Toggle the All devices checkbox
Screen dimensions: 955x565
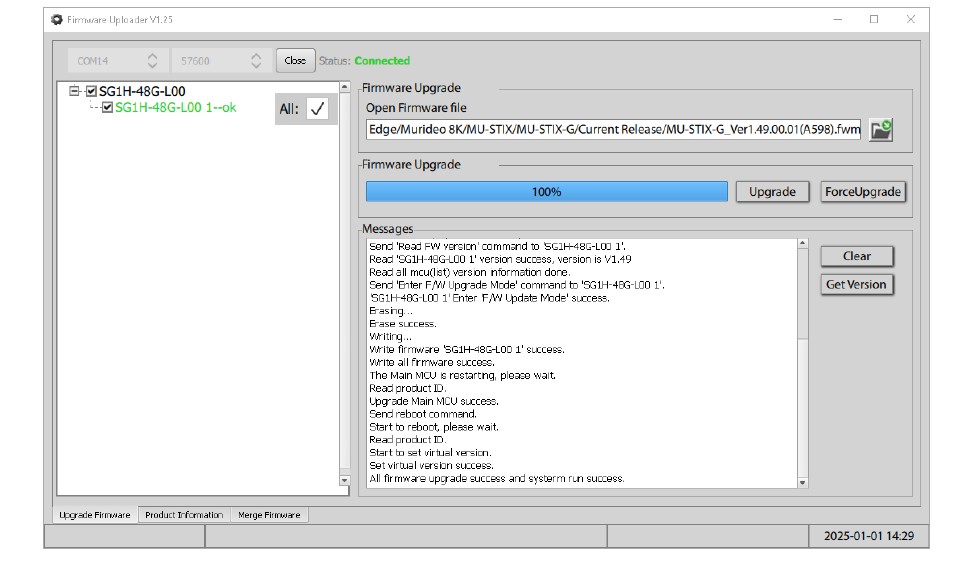[x=317, y=109]
